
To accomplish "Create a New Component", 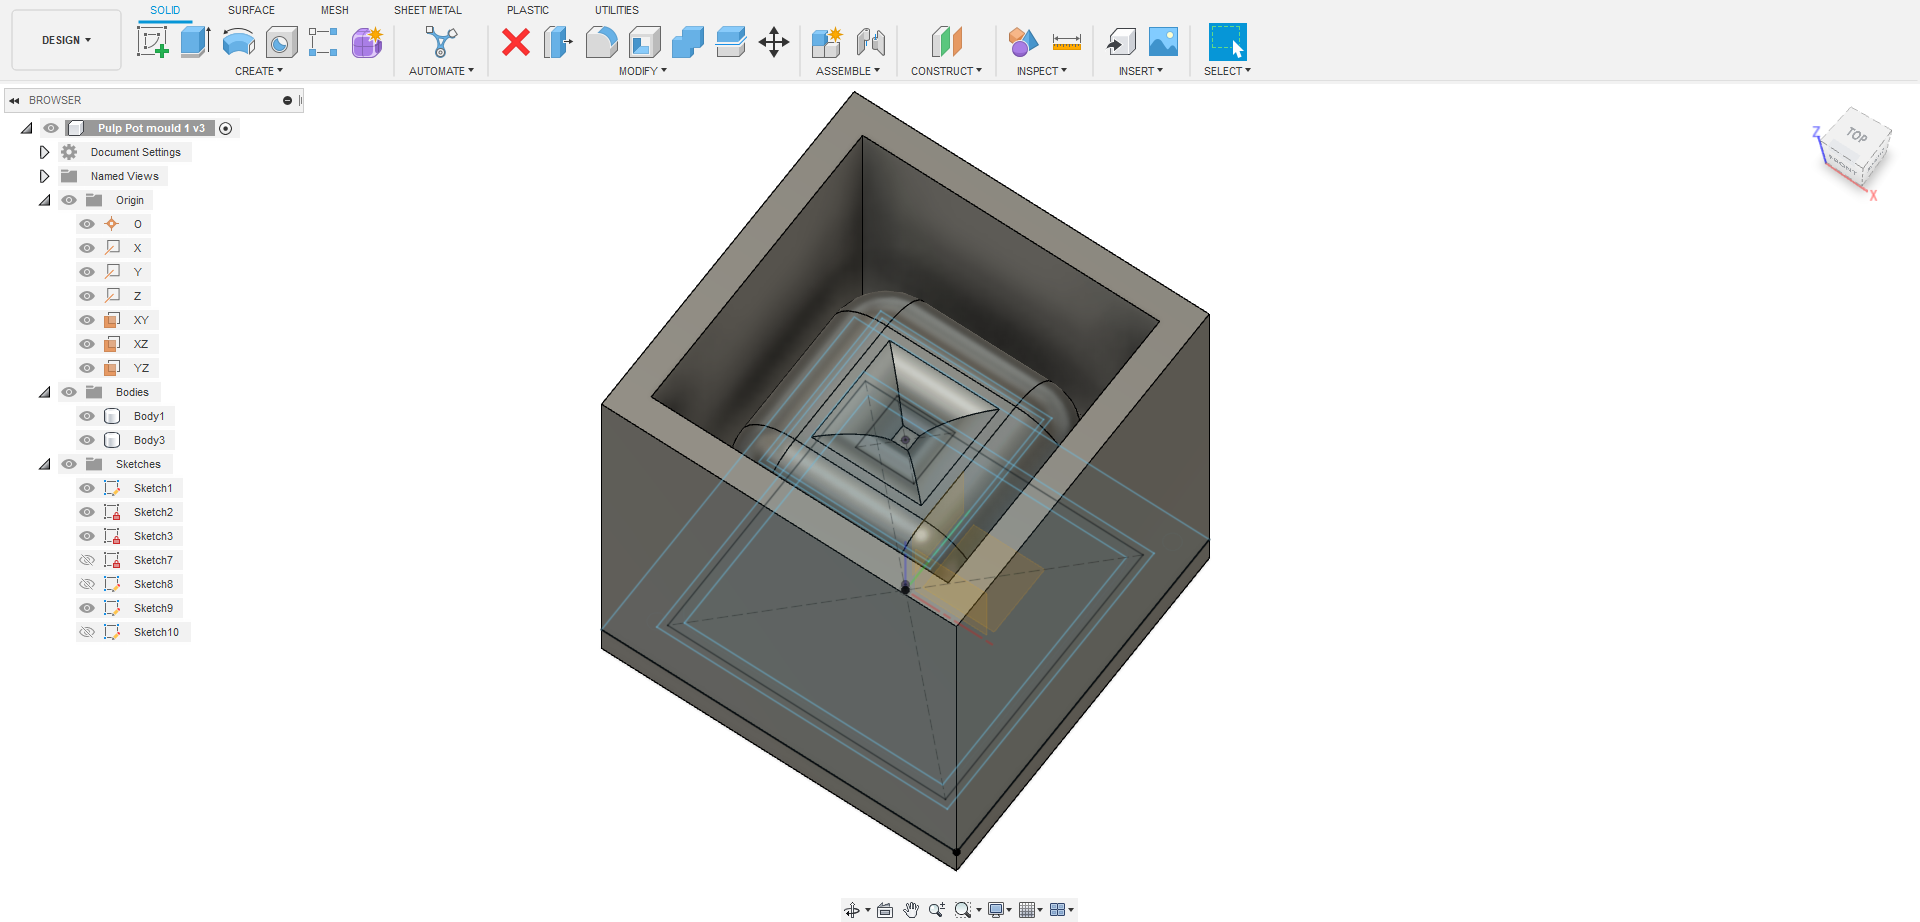I will click(x=827, y=42).
